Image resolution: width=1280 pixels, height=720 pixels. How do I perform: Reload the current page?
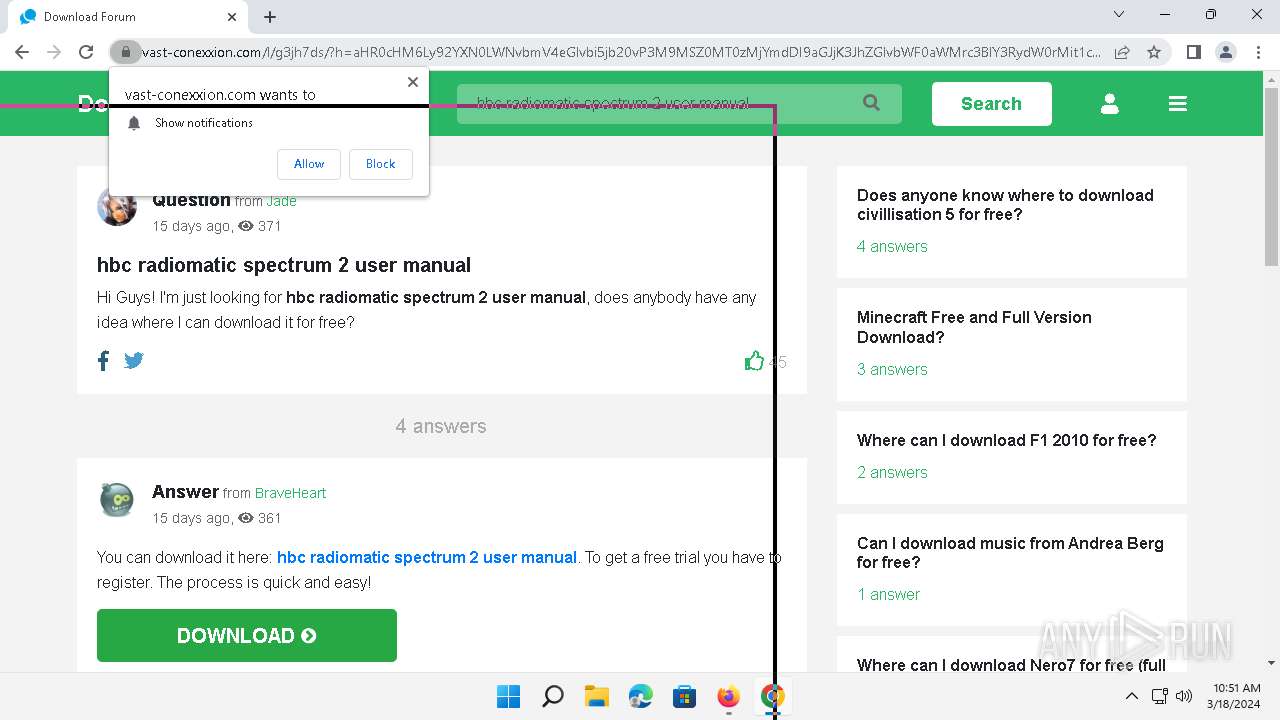click(86, 52)
